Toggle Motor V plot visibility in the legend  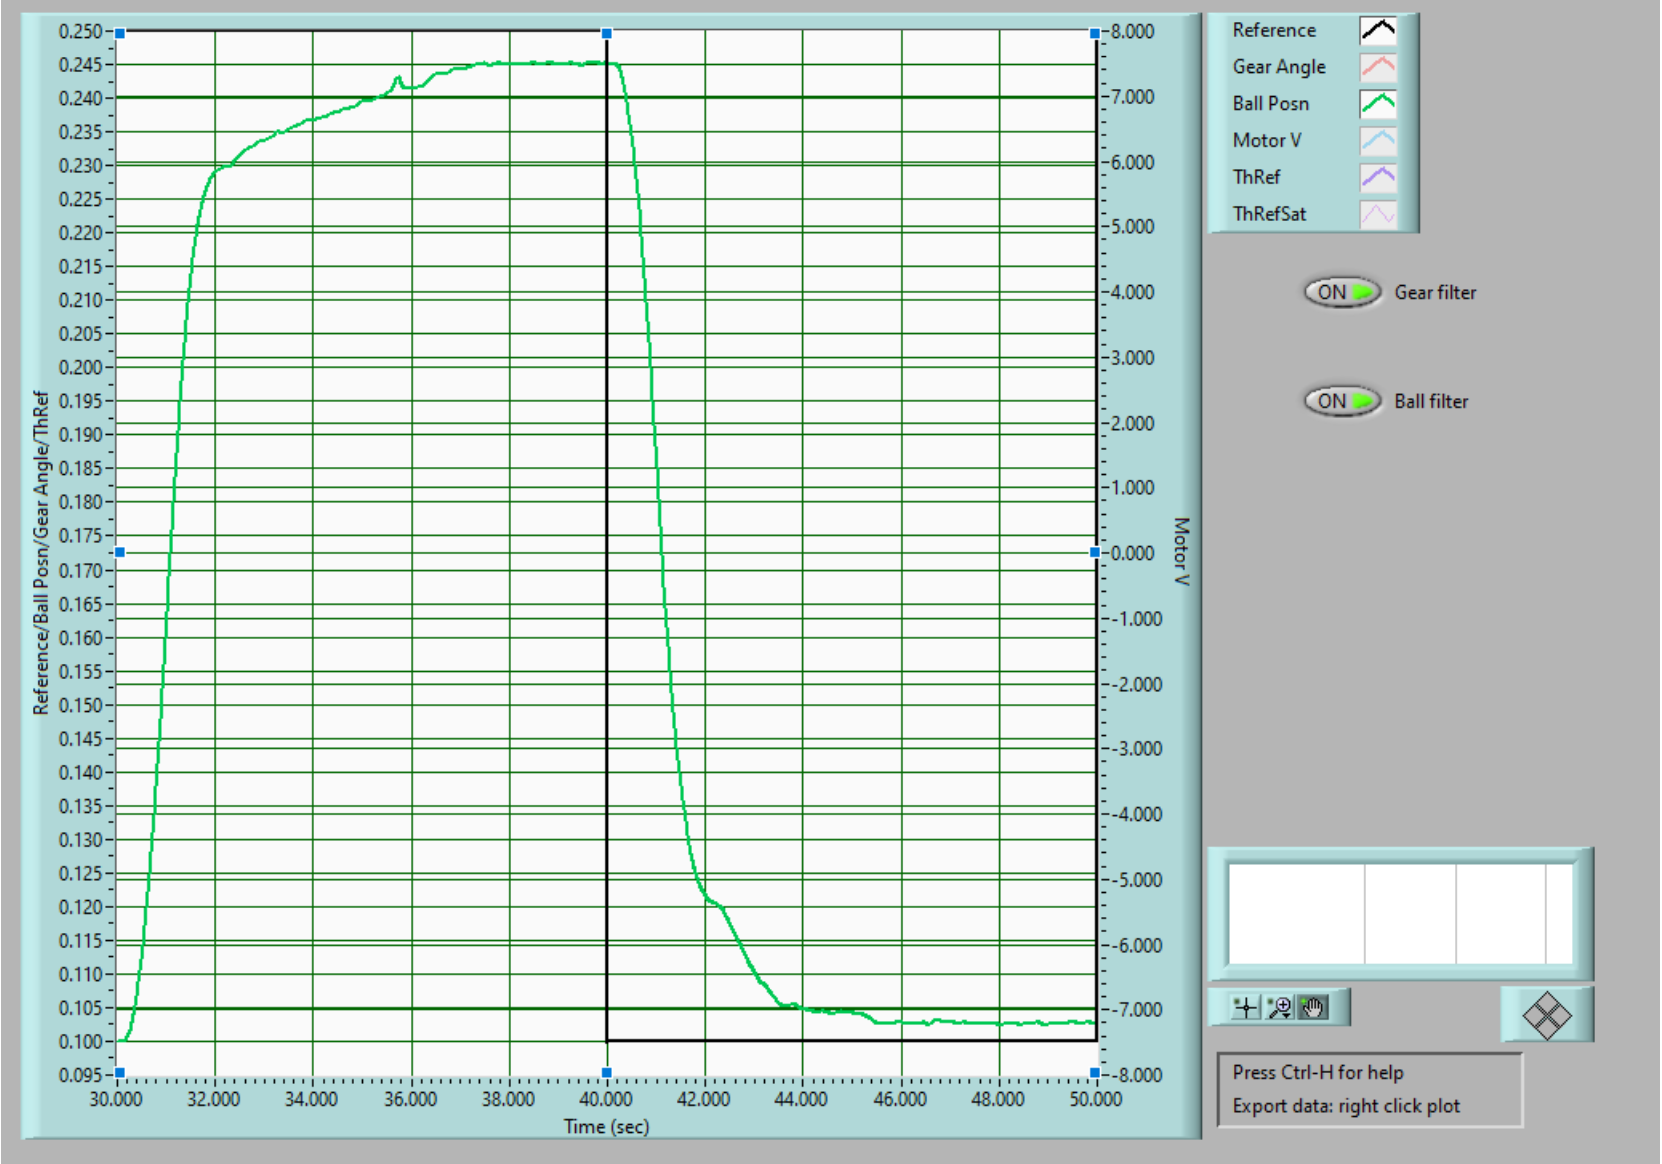coord(1378,140)
